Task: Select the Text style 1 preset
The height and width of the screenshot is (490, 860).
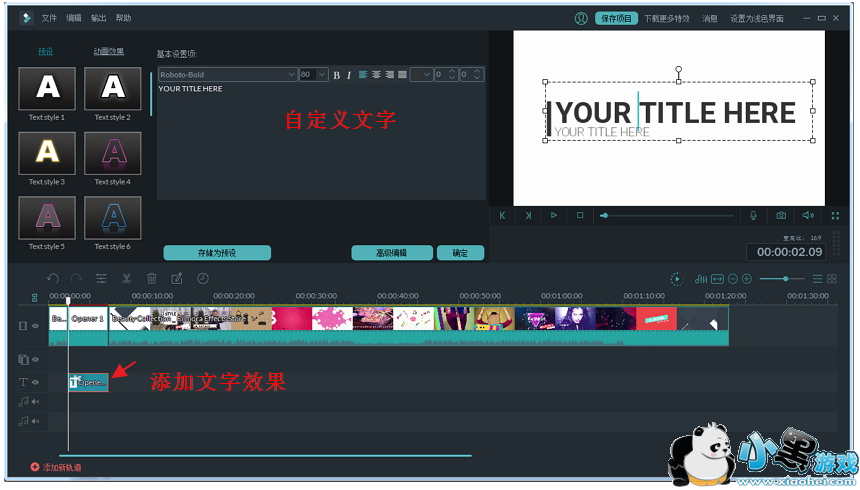Action: tap(47, 89)
